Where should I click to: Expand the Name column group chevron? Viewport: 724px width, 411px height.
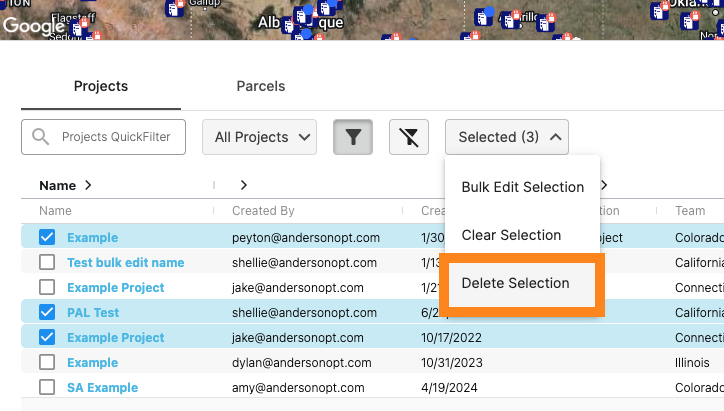point(88,185)
